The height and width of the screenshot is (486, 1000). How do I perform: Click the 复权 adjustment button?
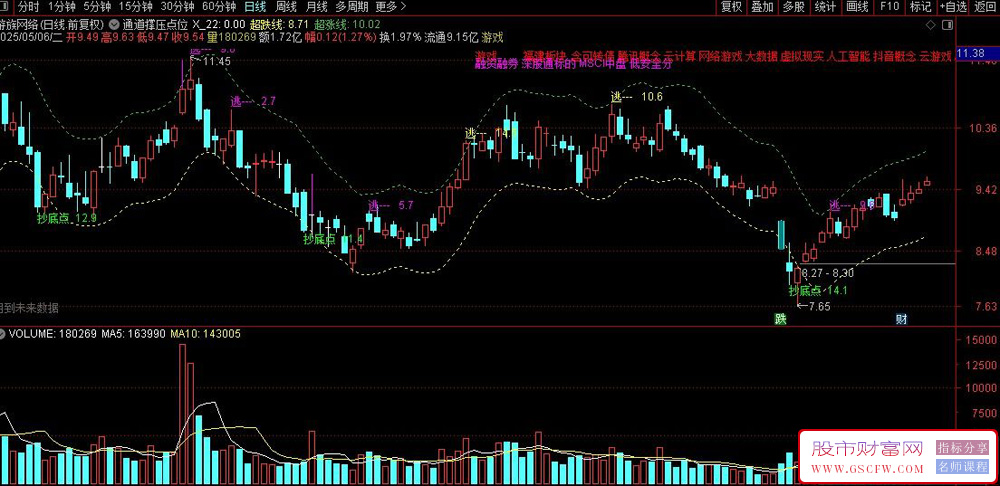pos(731,7)
